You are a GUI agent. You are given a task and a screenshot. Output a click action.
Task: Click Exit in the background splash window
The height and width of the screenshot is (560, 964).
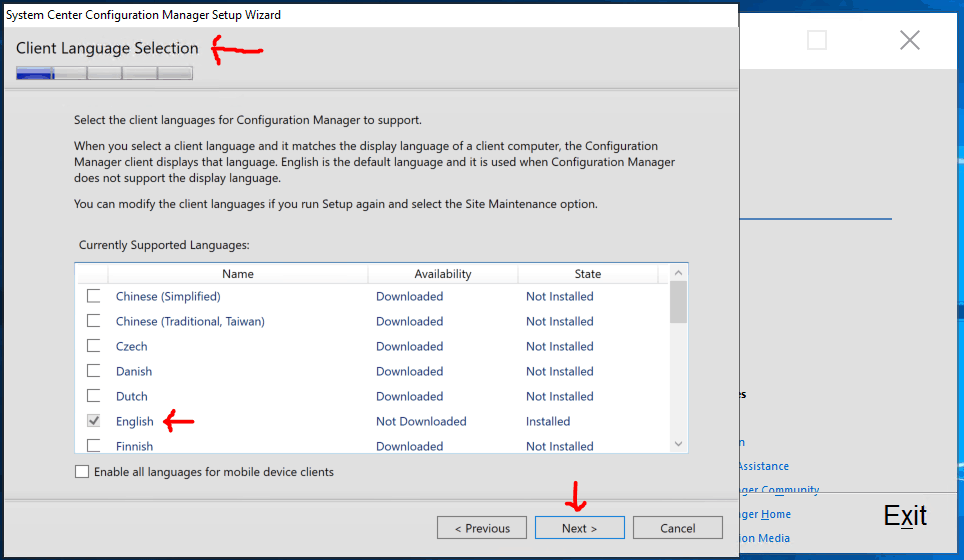pos(905,515)
